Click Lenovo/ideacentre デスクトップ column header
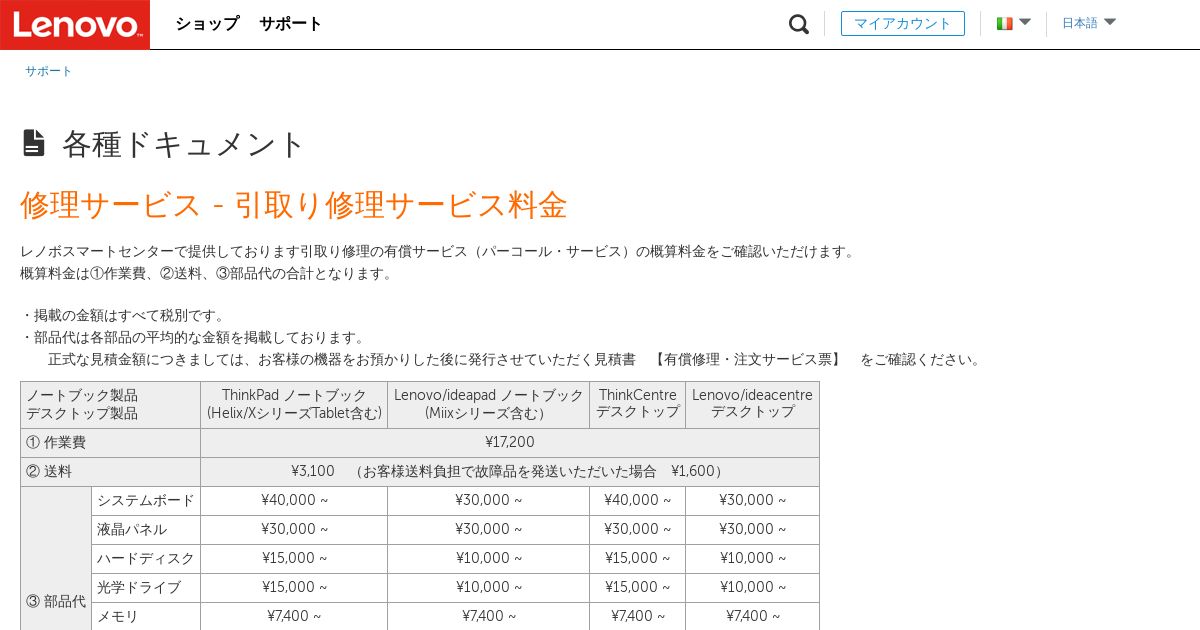Viewport: 1200px width, 630px height. coord(752,404)
